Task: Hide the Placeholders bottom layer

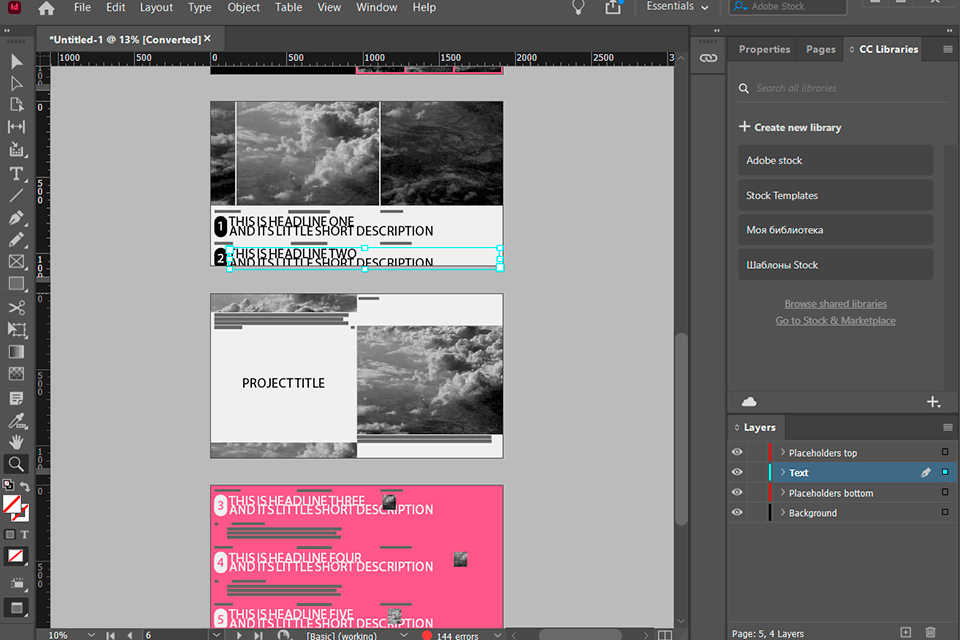Action: click(737, 492)
